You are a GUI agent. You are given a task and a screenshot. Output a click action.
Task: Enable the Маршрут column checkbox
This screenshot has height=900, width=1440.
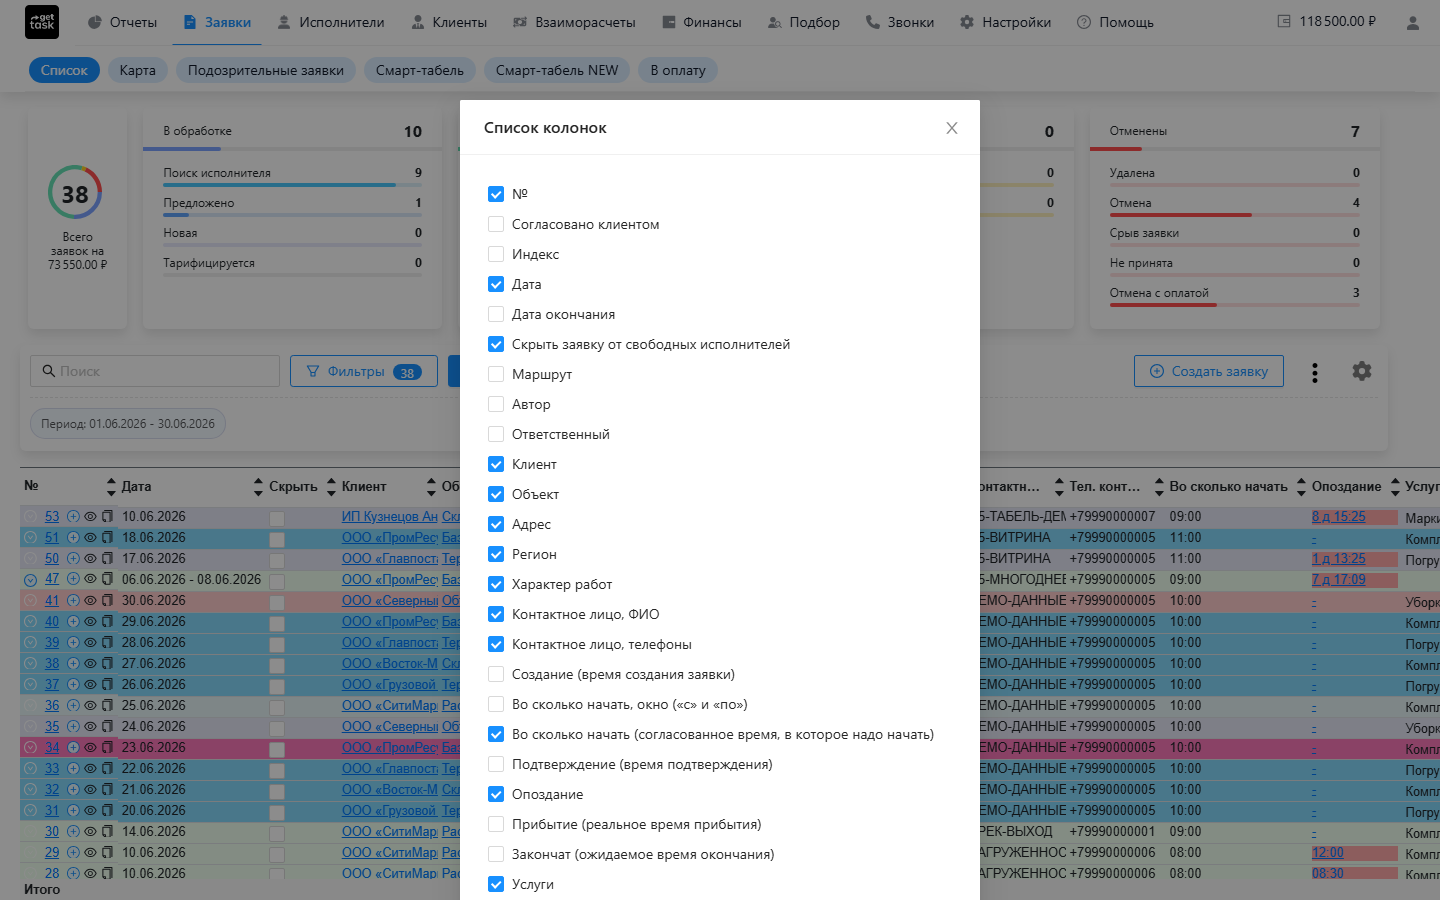point(496,374)
